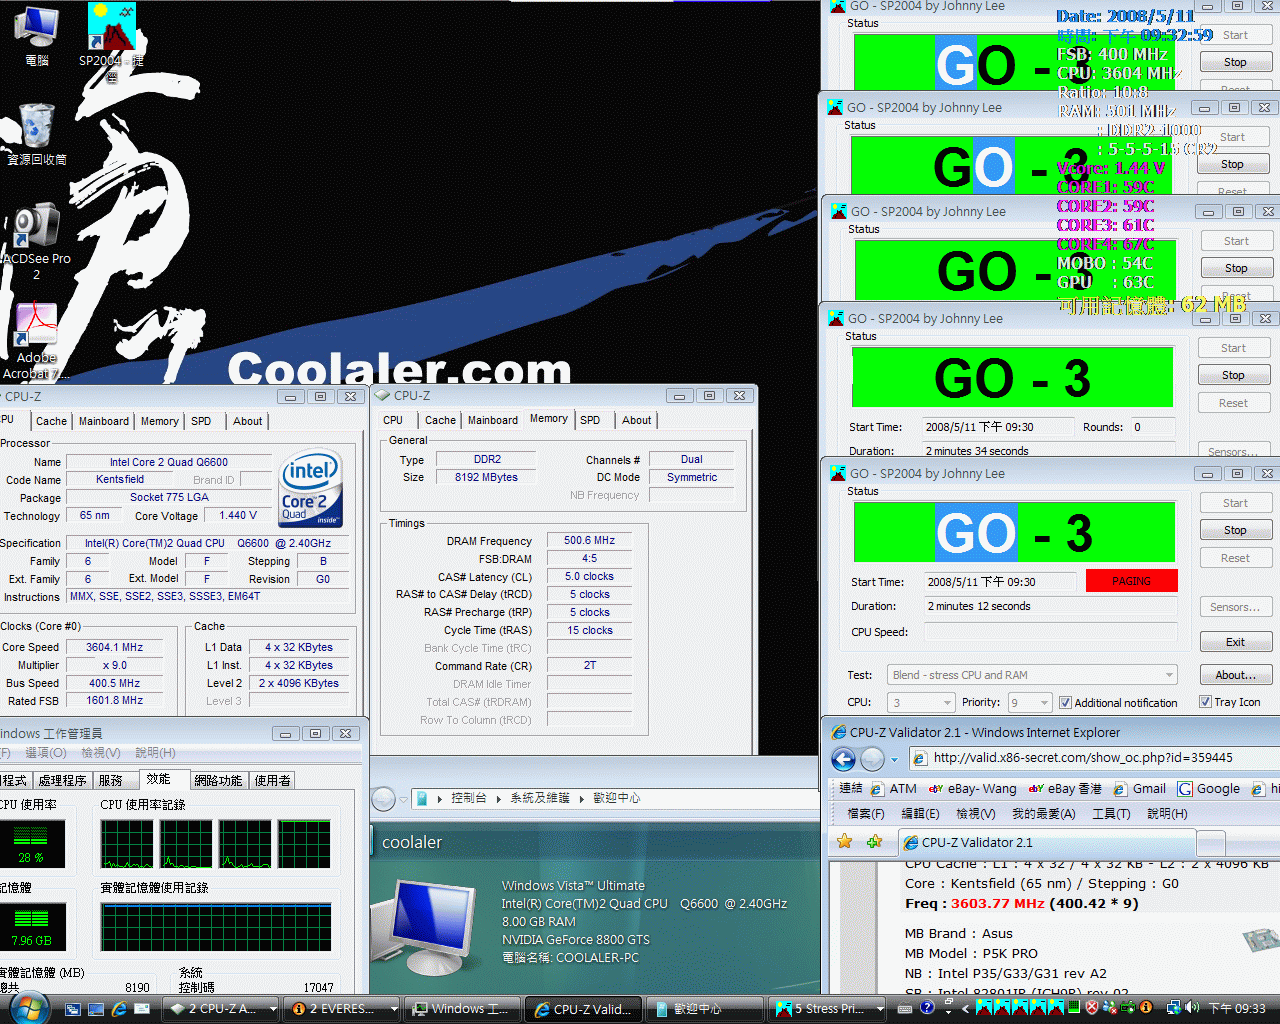Open the 選項(O) menu in Task Manager

click(x=45, y=752)
